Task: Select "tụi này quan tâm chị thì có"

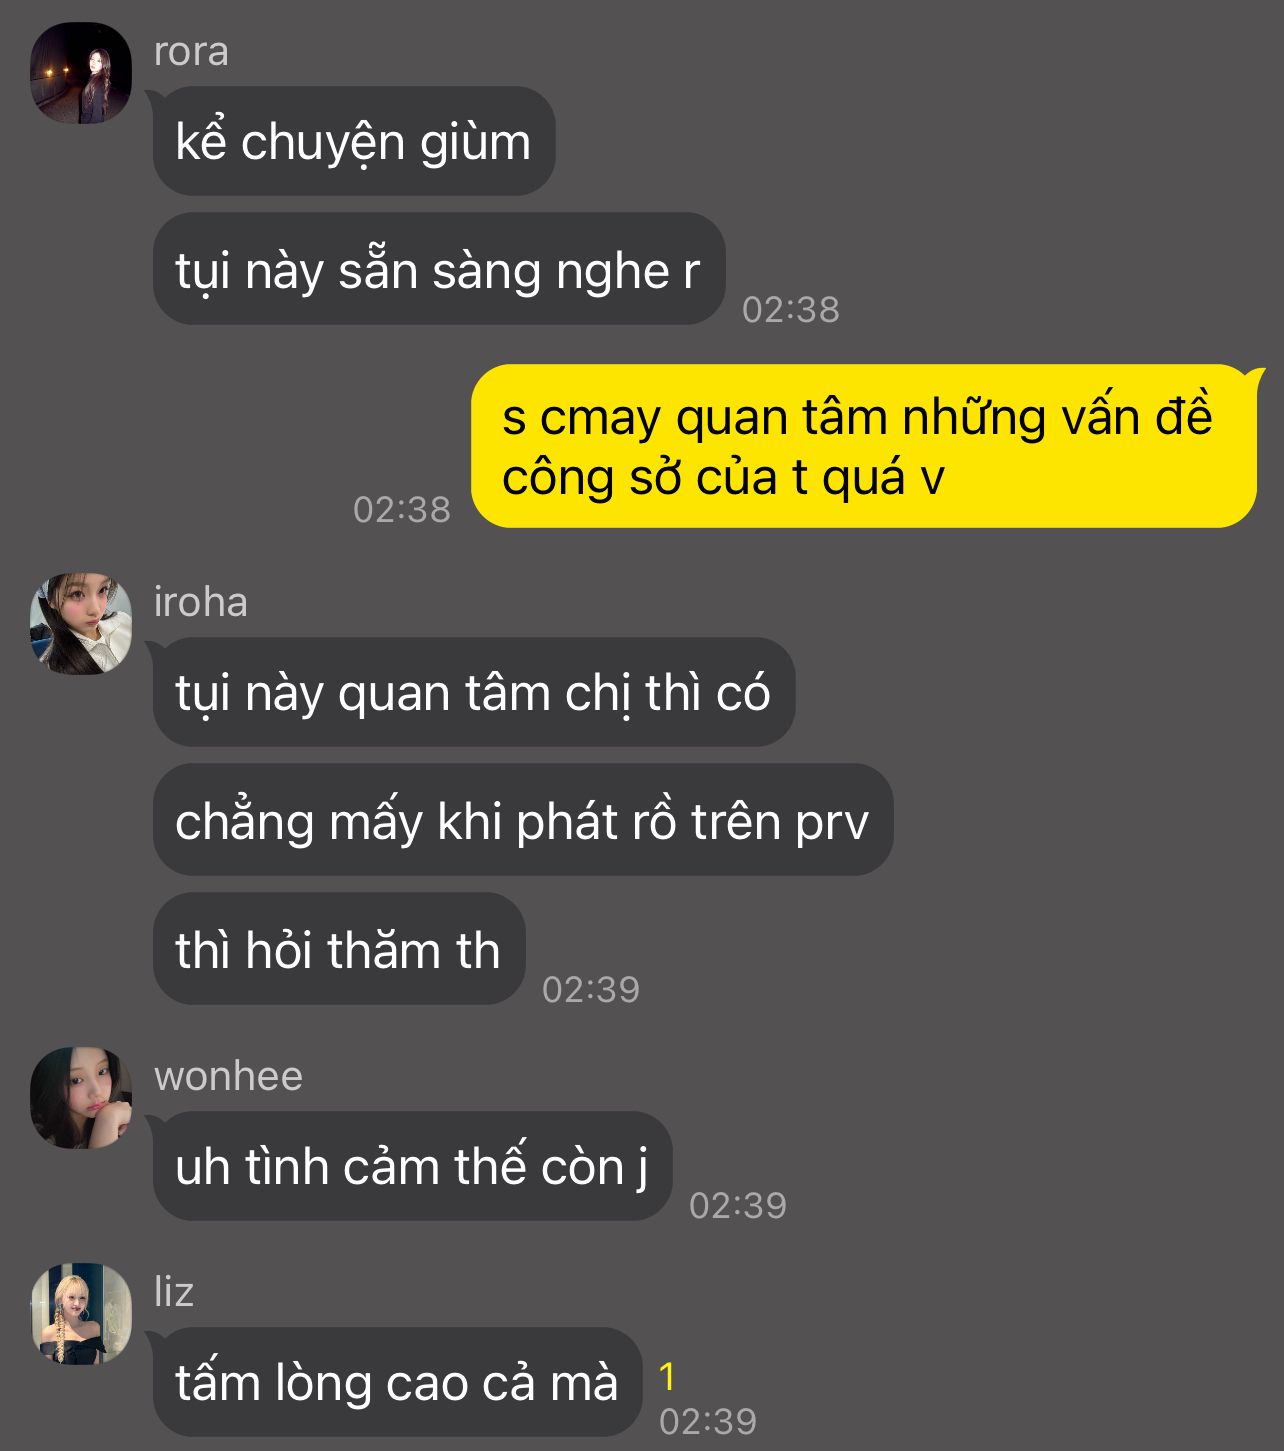Action: pyautogui.click(x=474, y=692)
